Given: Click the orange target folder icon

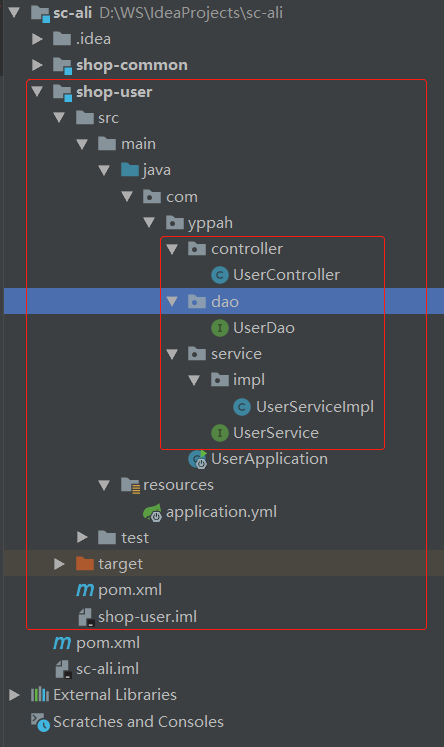Looking at the screenshot, I should tap(85, 564).
